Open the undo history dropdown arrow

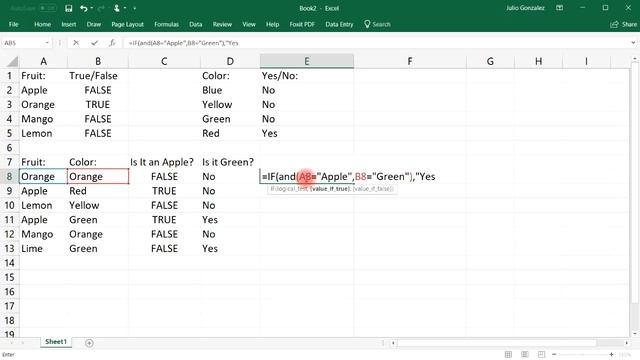92,8
